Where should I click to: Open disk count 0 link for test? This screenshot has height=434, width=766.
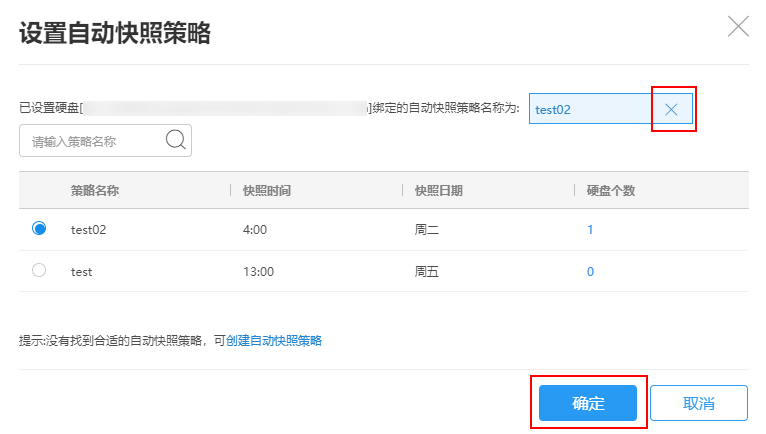coord(590,272)
